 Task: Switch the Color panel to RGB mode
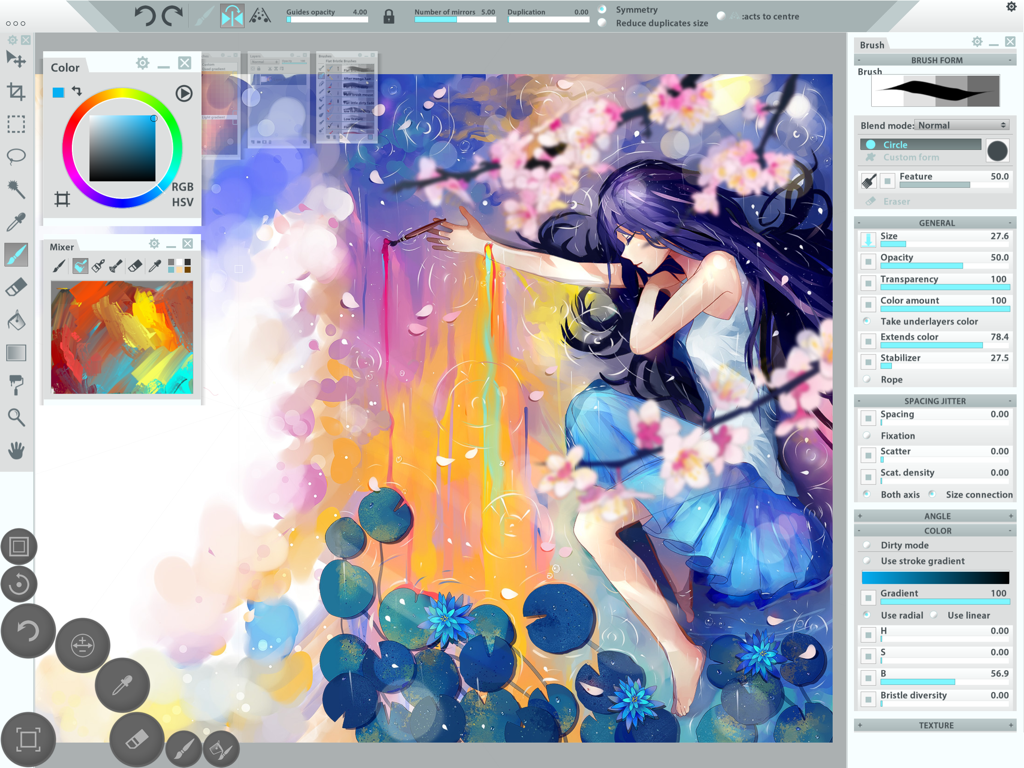tap(182, 186)
